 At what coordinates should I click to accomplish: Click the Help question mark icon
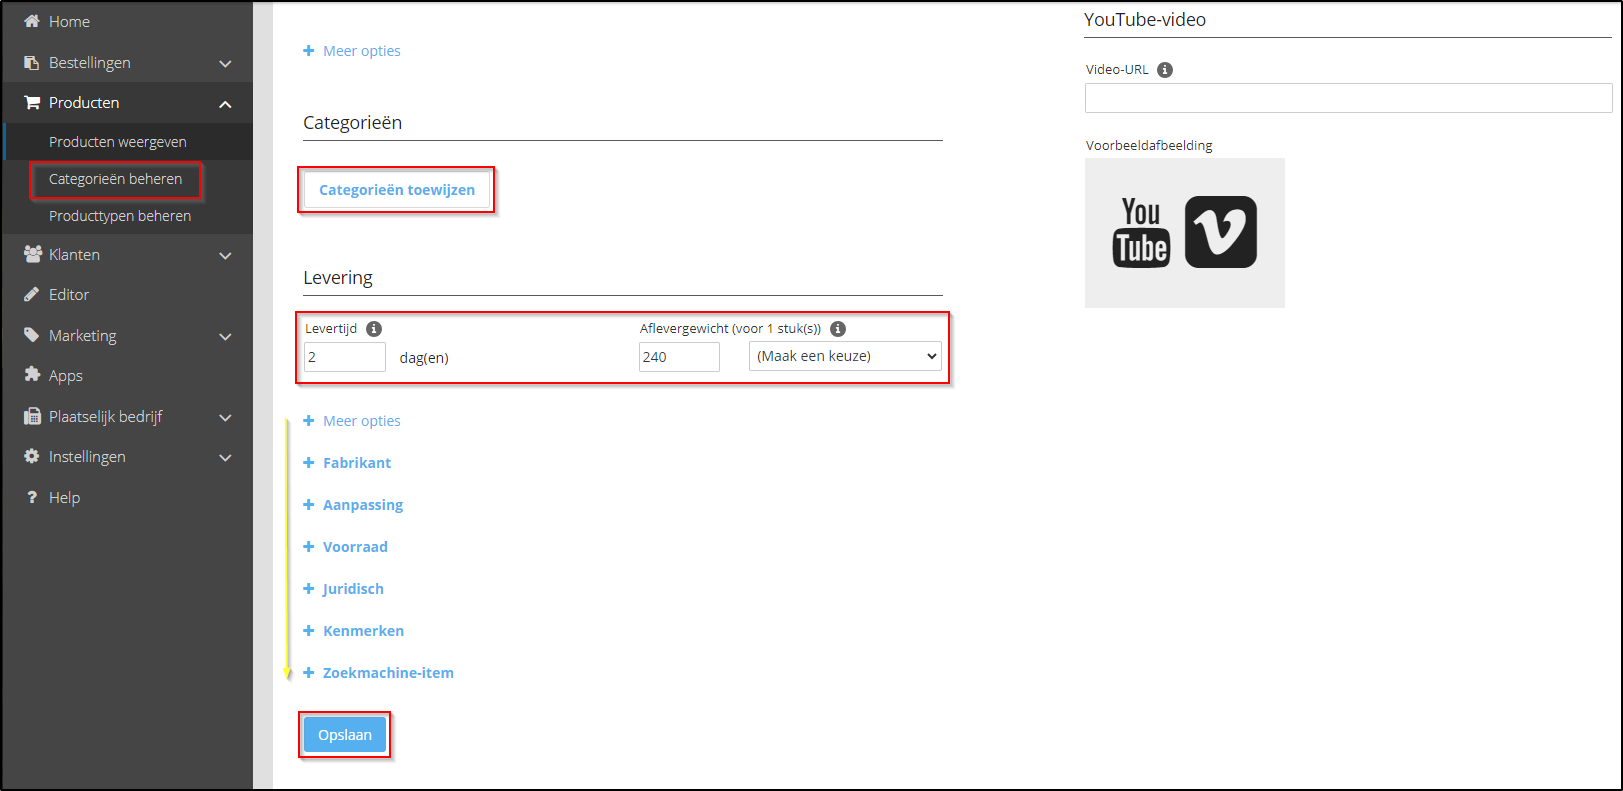32,497
